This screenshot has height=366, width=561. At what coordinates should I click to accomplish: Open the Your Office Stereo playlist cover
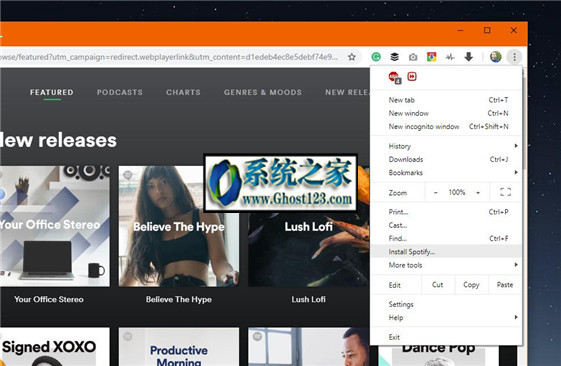pyautogui.click(x=55, y=226)
